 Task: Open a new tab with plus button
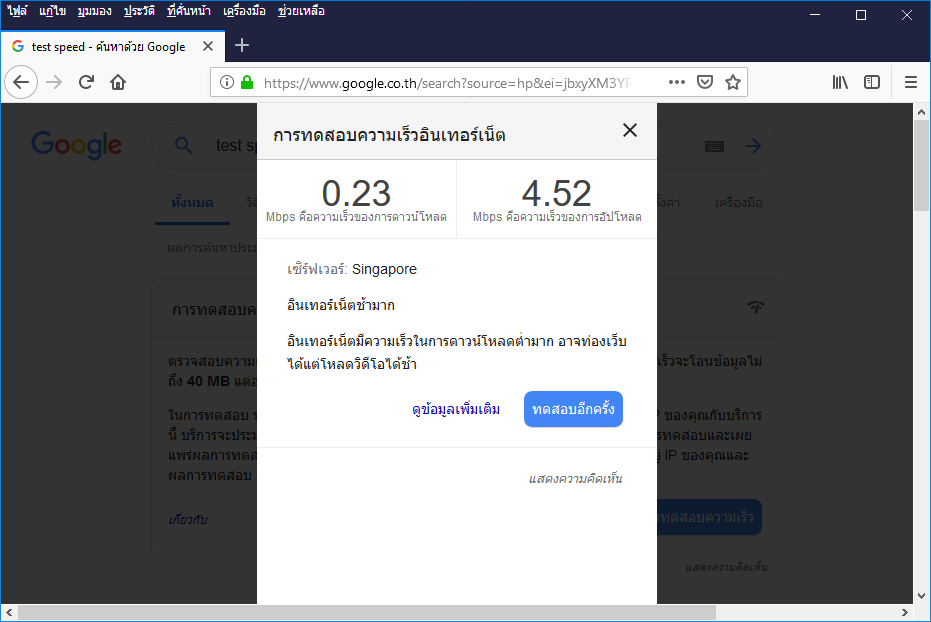coord(242,45)
